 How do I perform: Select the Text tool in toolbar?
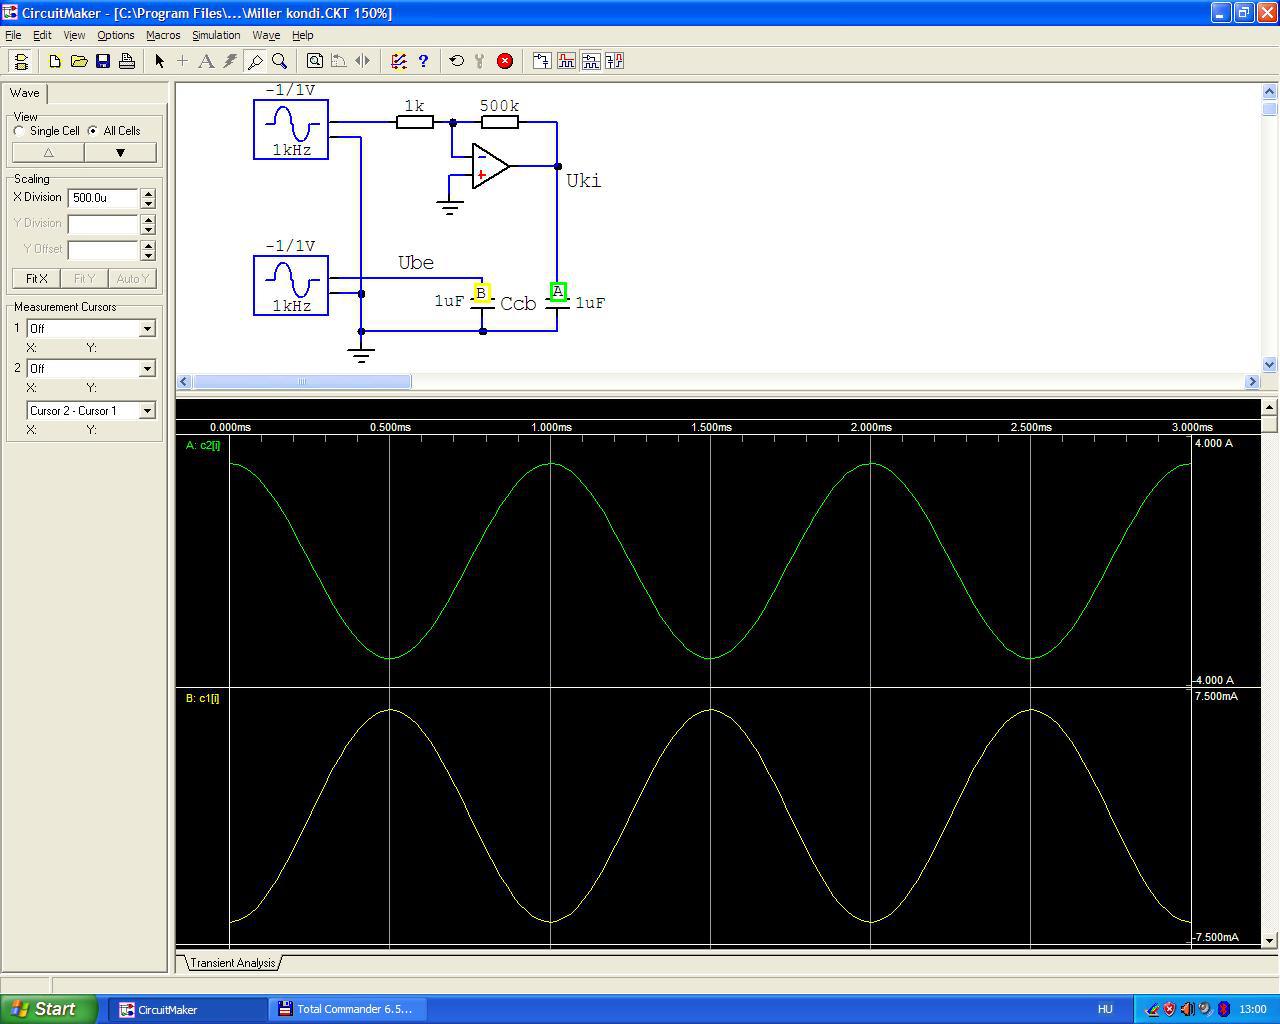[x=206, y=61]
